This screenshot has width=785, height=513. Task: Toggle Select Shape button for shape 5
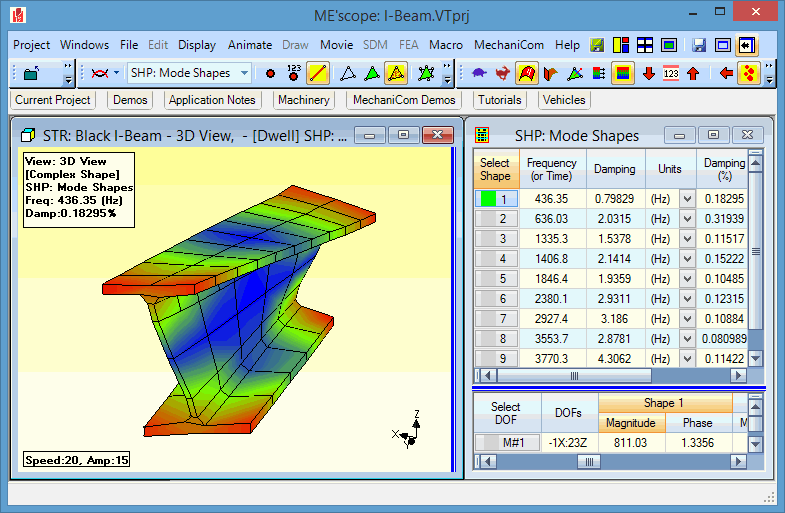click(x=496, y=279)
